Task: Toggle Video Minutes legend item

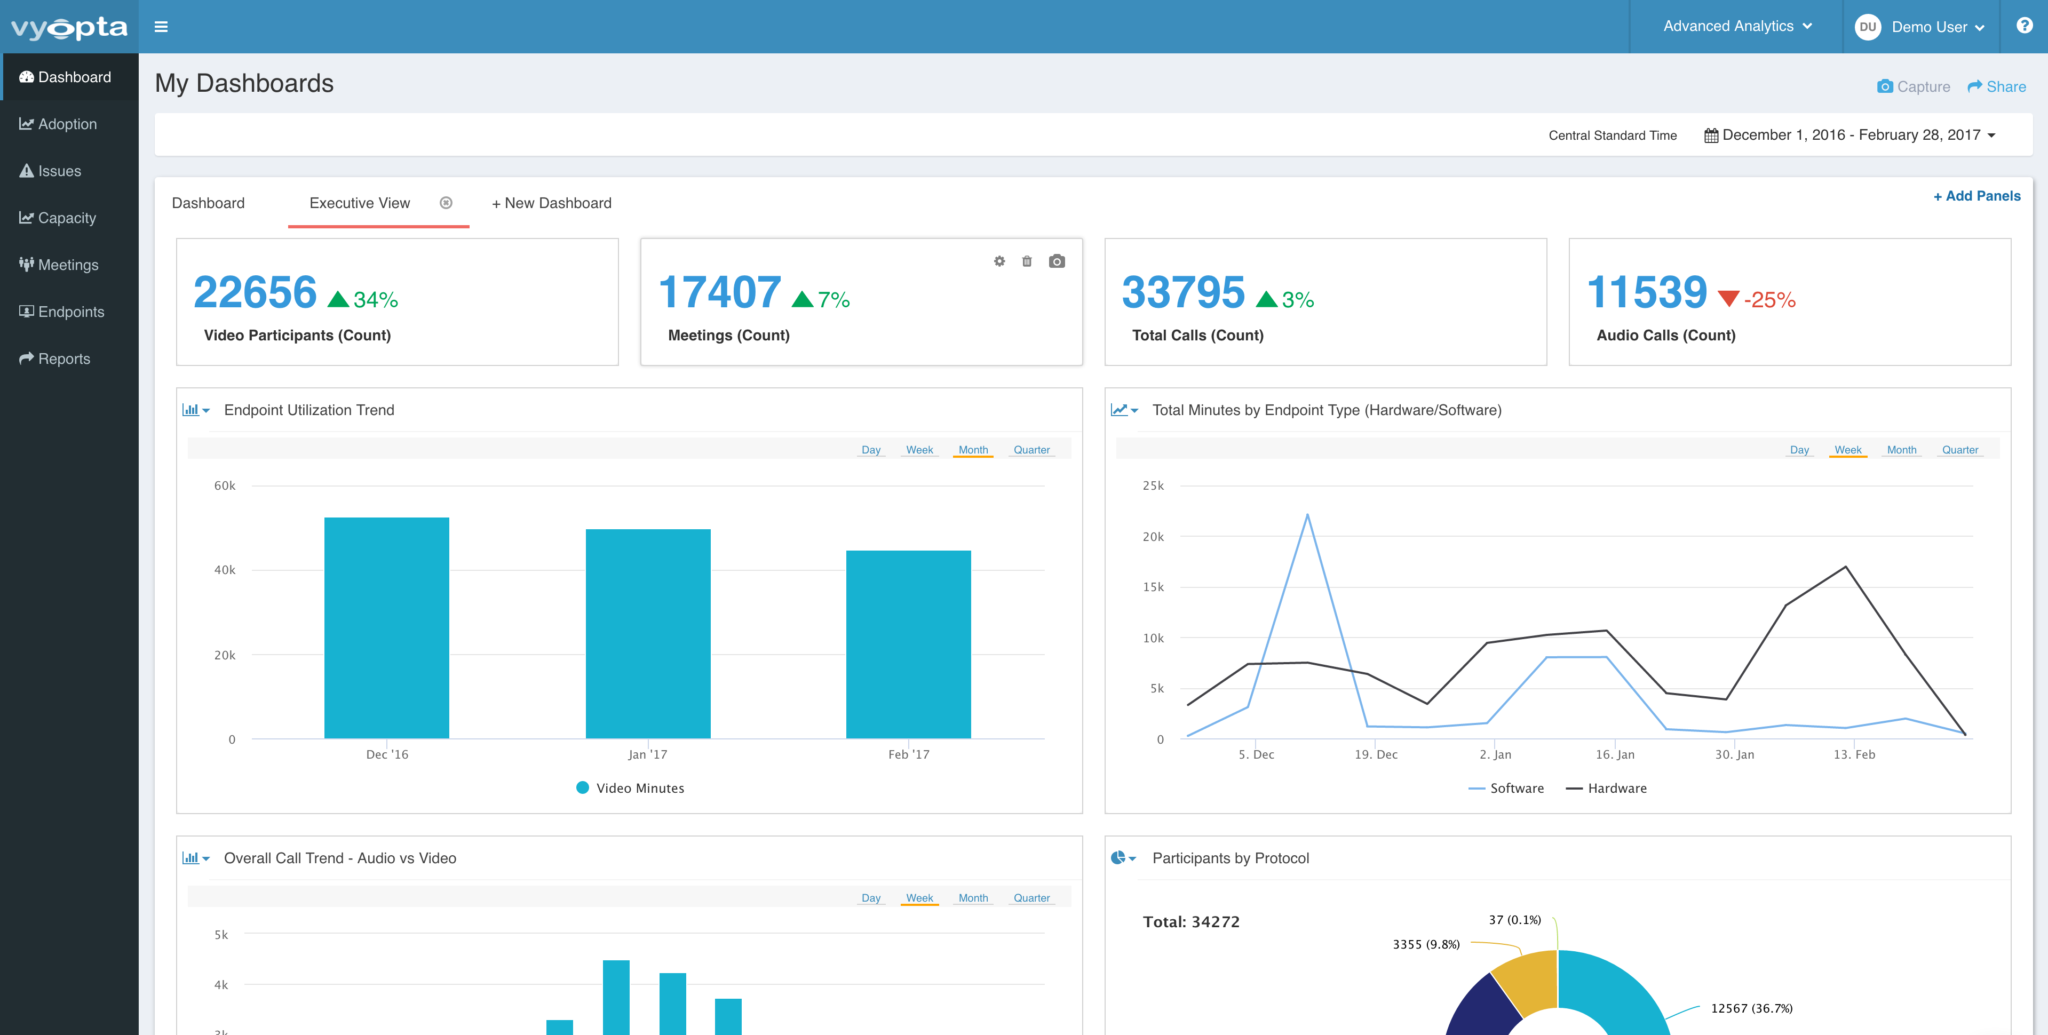Action: 631,788
